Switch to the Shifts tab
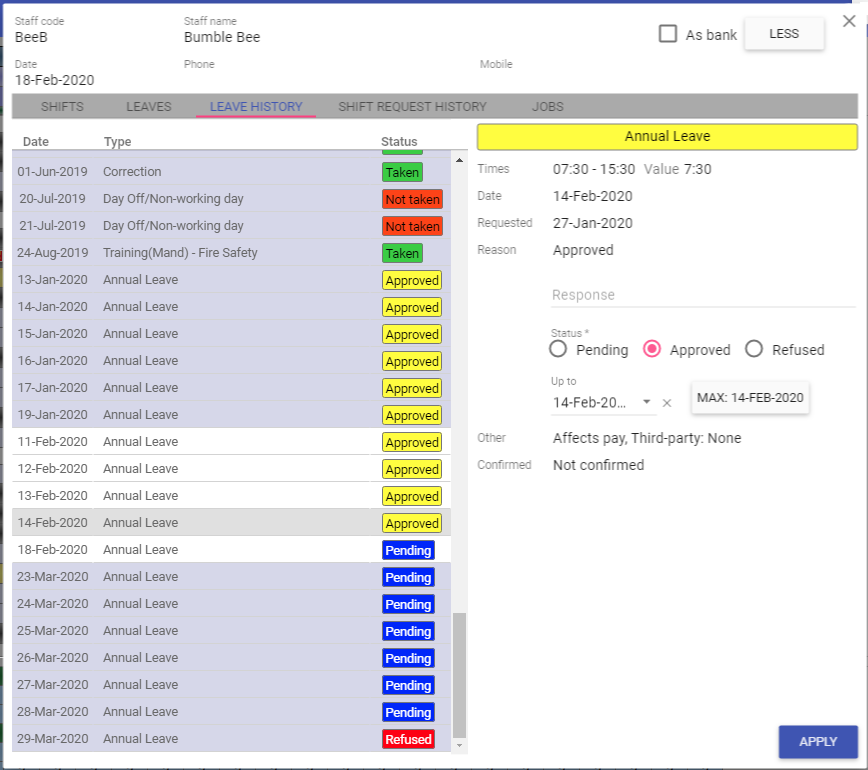The height and width of the screenshot is (770, 868). pyautogui.click(x=62, y=107)
